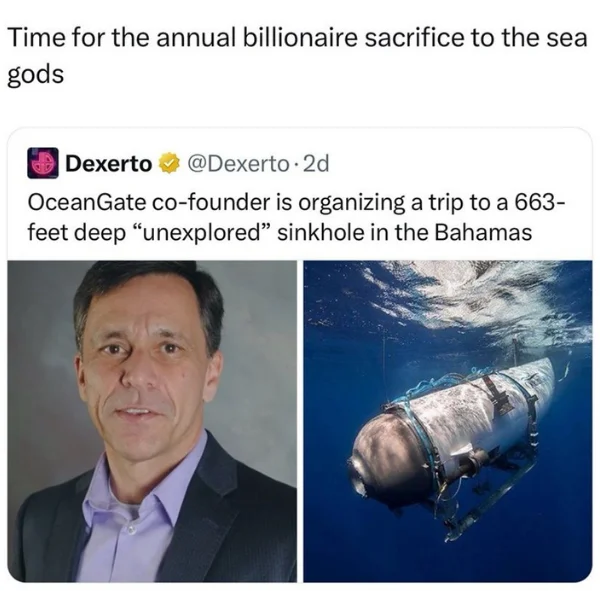Click the word sinkhole in tweet
This screenshot has height=600, width=600.
tap(321, 233)
